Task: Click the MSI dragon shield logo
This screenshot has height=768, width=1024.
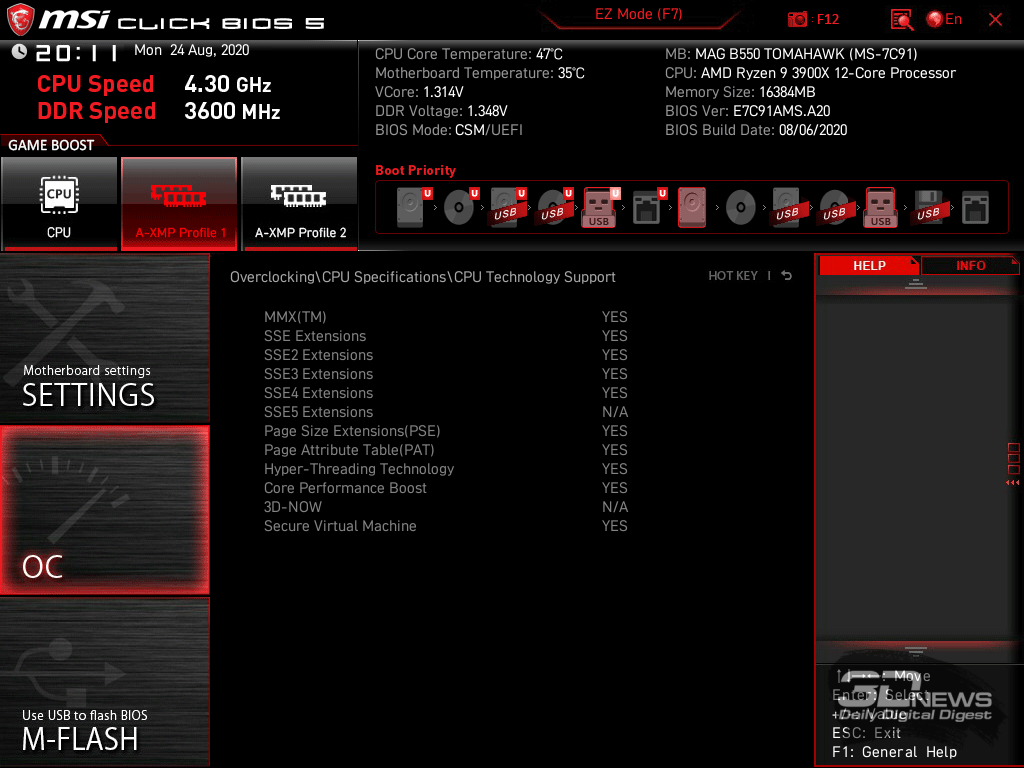Action: (20, 20)
